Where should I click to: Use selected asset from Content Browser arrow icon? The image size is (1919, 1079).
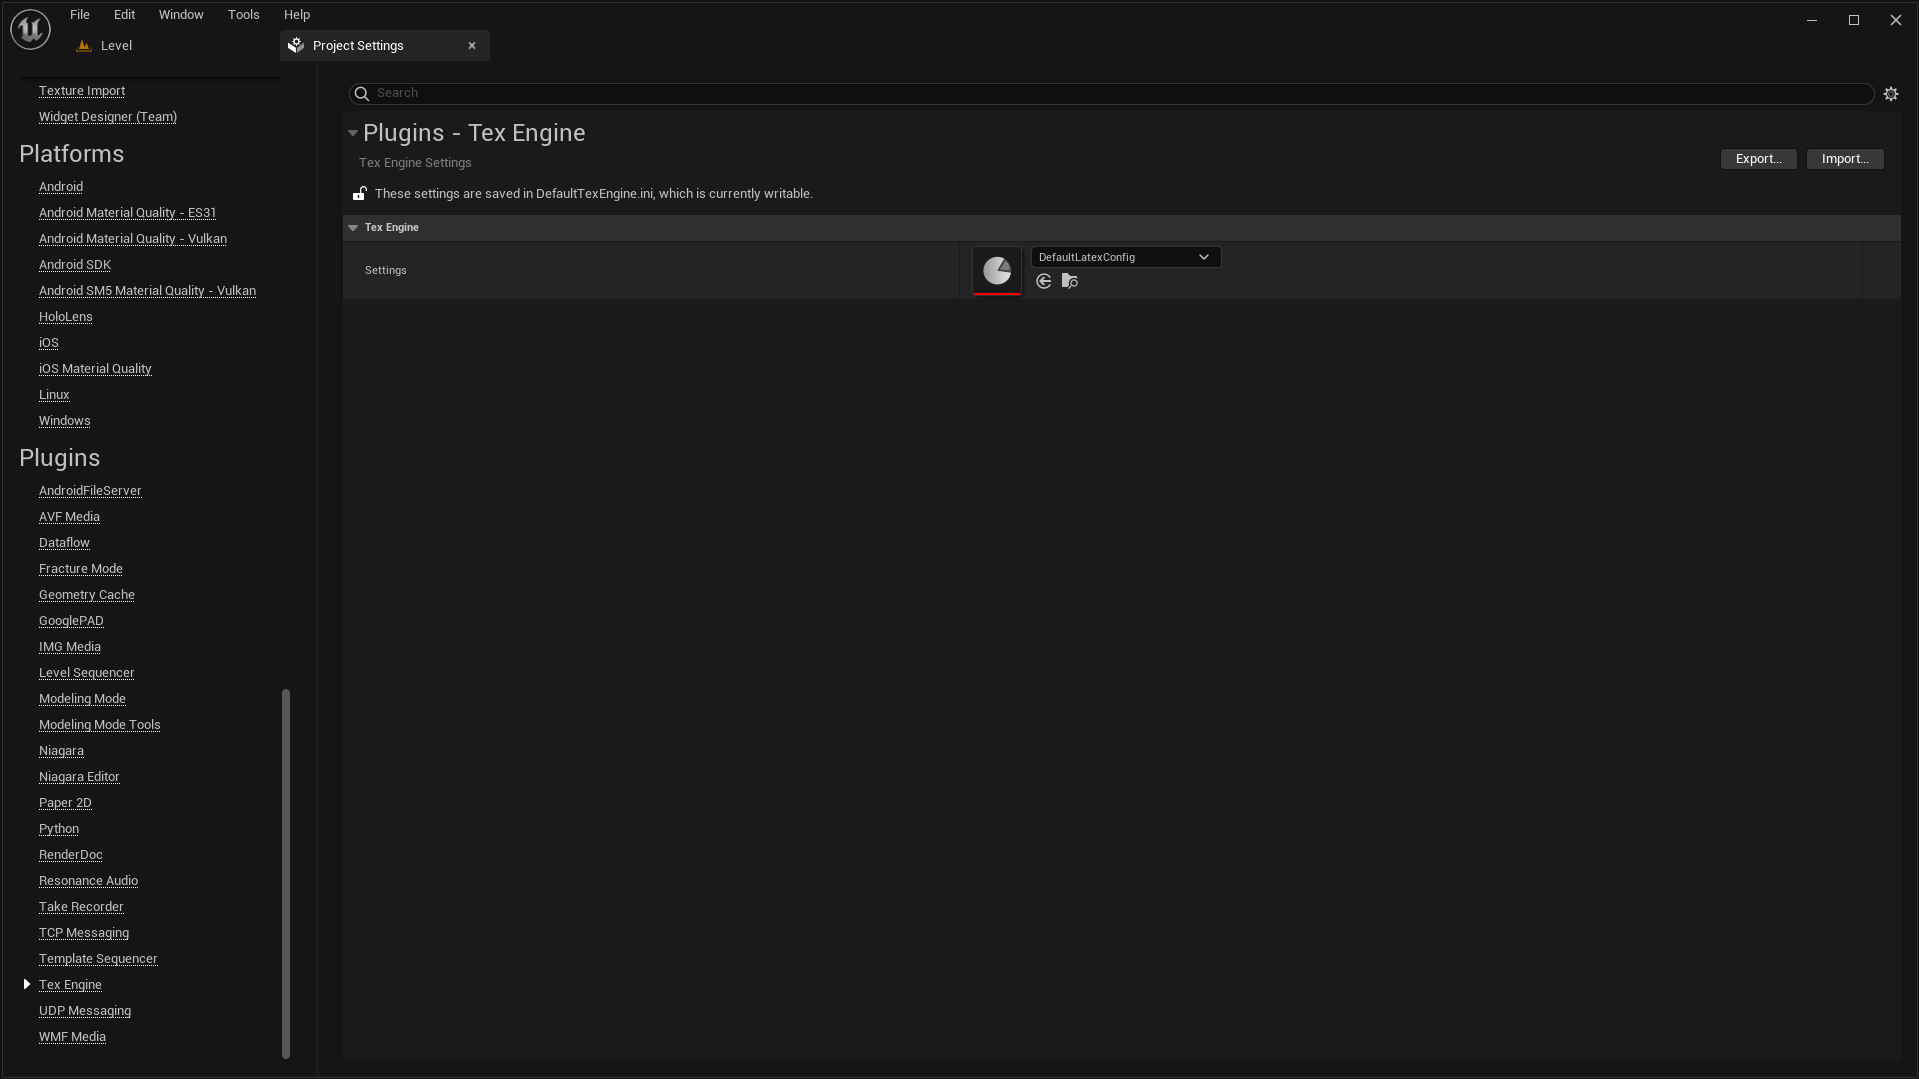(x=1044, y=281)
